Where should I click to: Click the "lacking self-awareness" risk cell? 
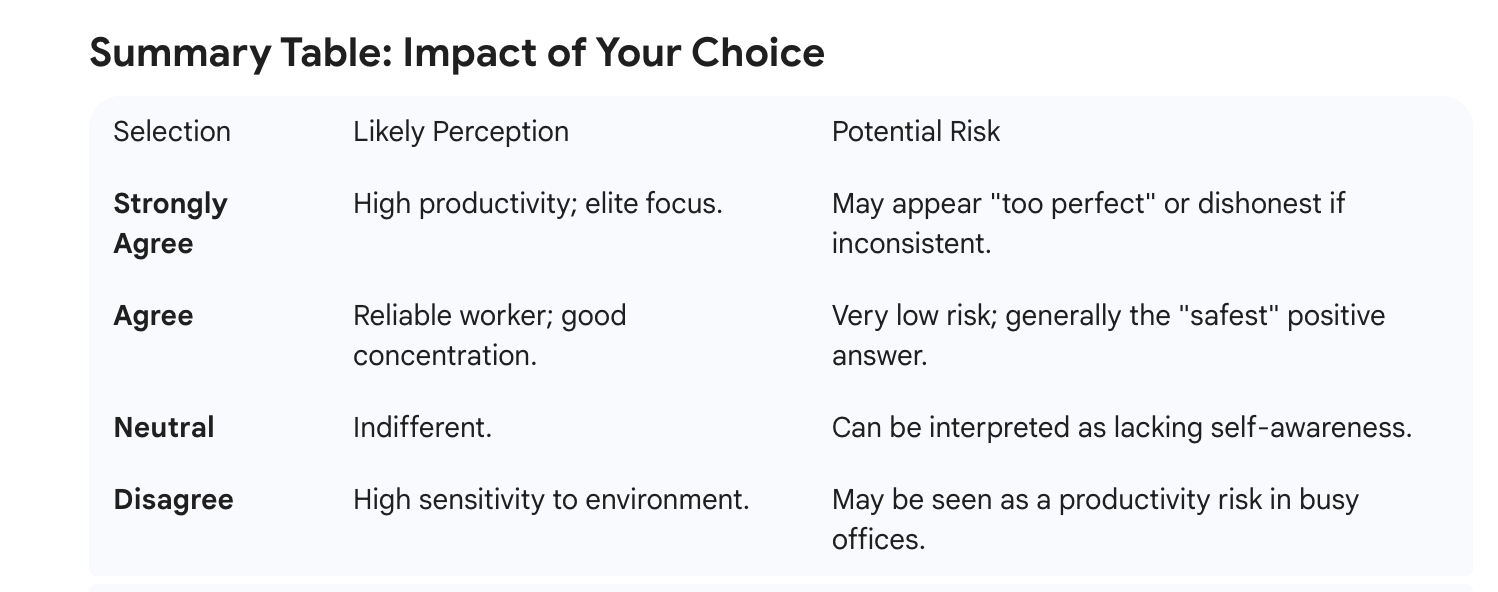[1121, 428]
